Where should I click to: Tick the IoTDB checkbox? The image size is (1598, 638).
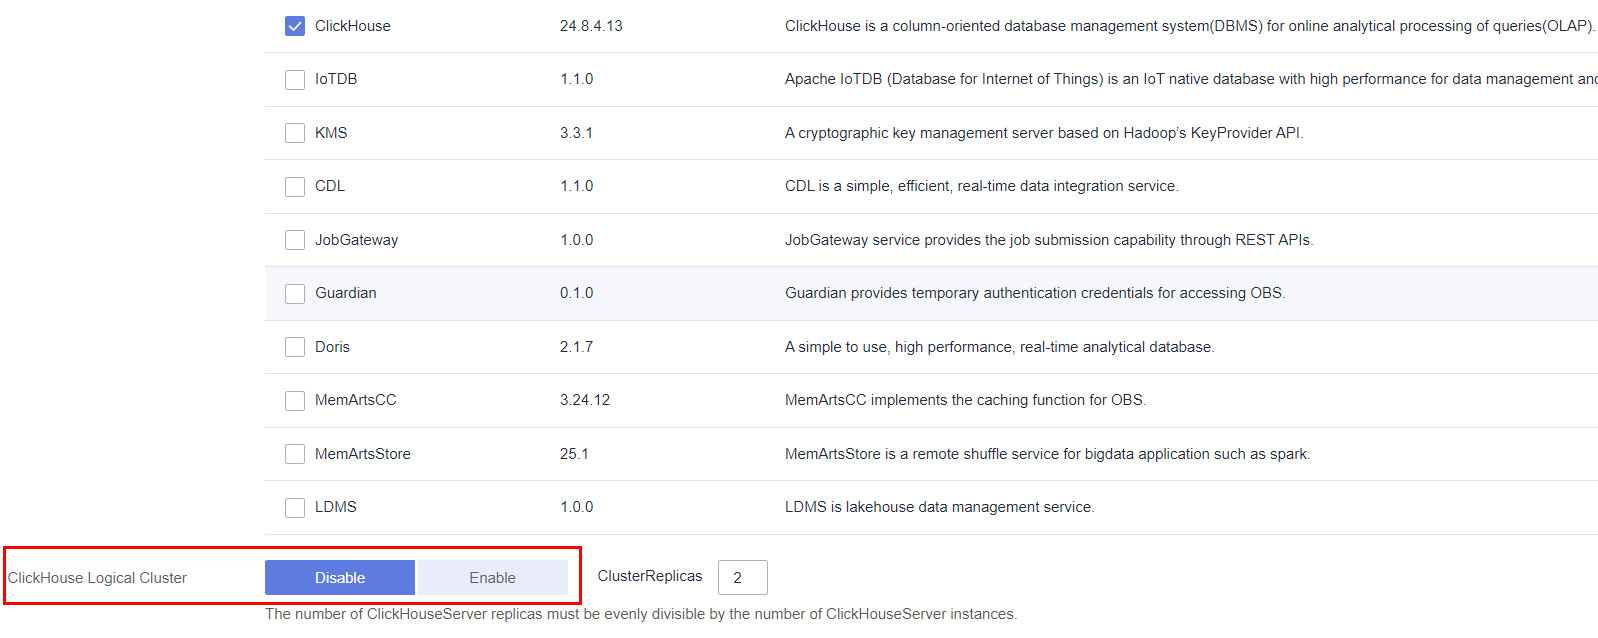point(295,80)
